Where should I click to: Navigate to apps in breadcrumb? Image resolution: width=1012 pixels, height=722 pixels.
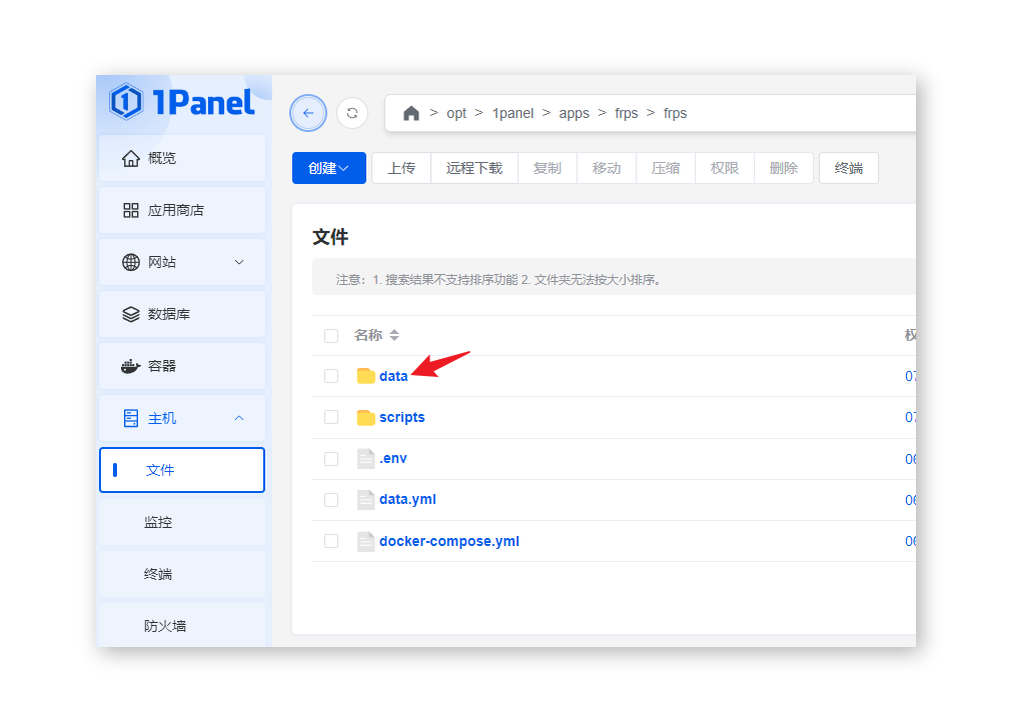[x=574, y=114]
